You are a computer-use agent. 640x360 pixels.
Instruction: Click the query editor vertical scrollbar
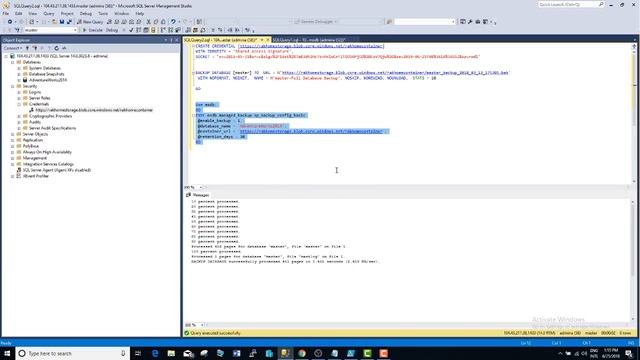(634, 113)
